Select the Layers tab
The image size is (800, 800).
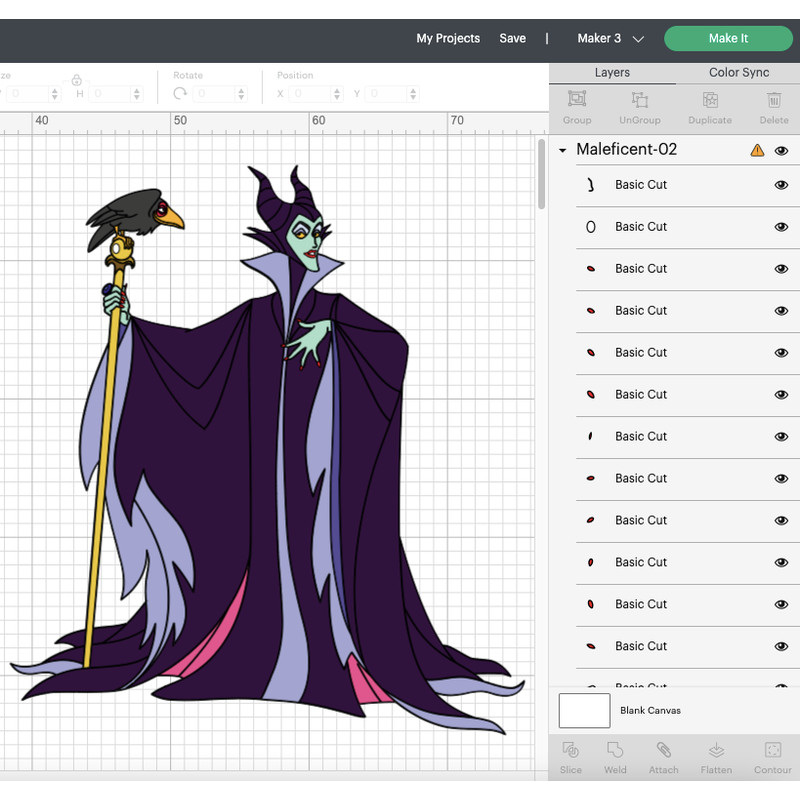612,72
